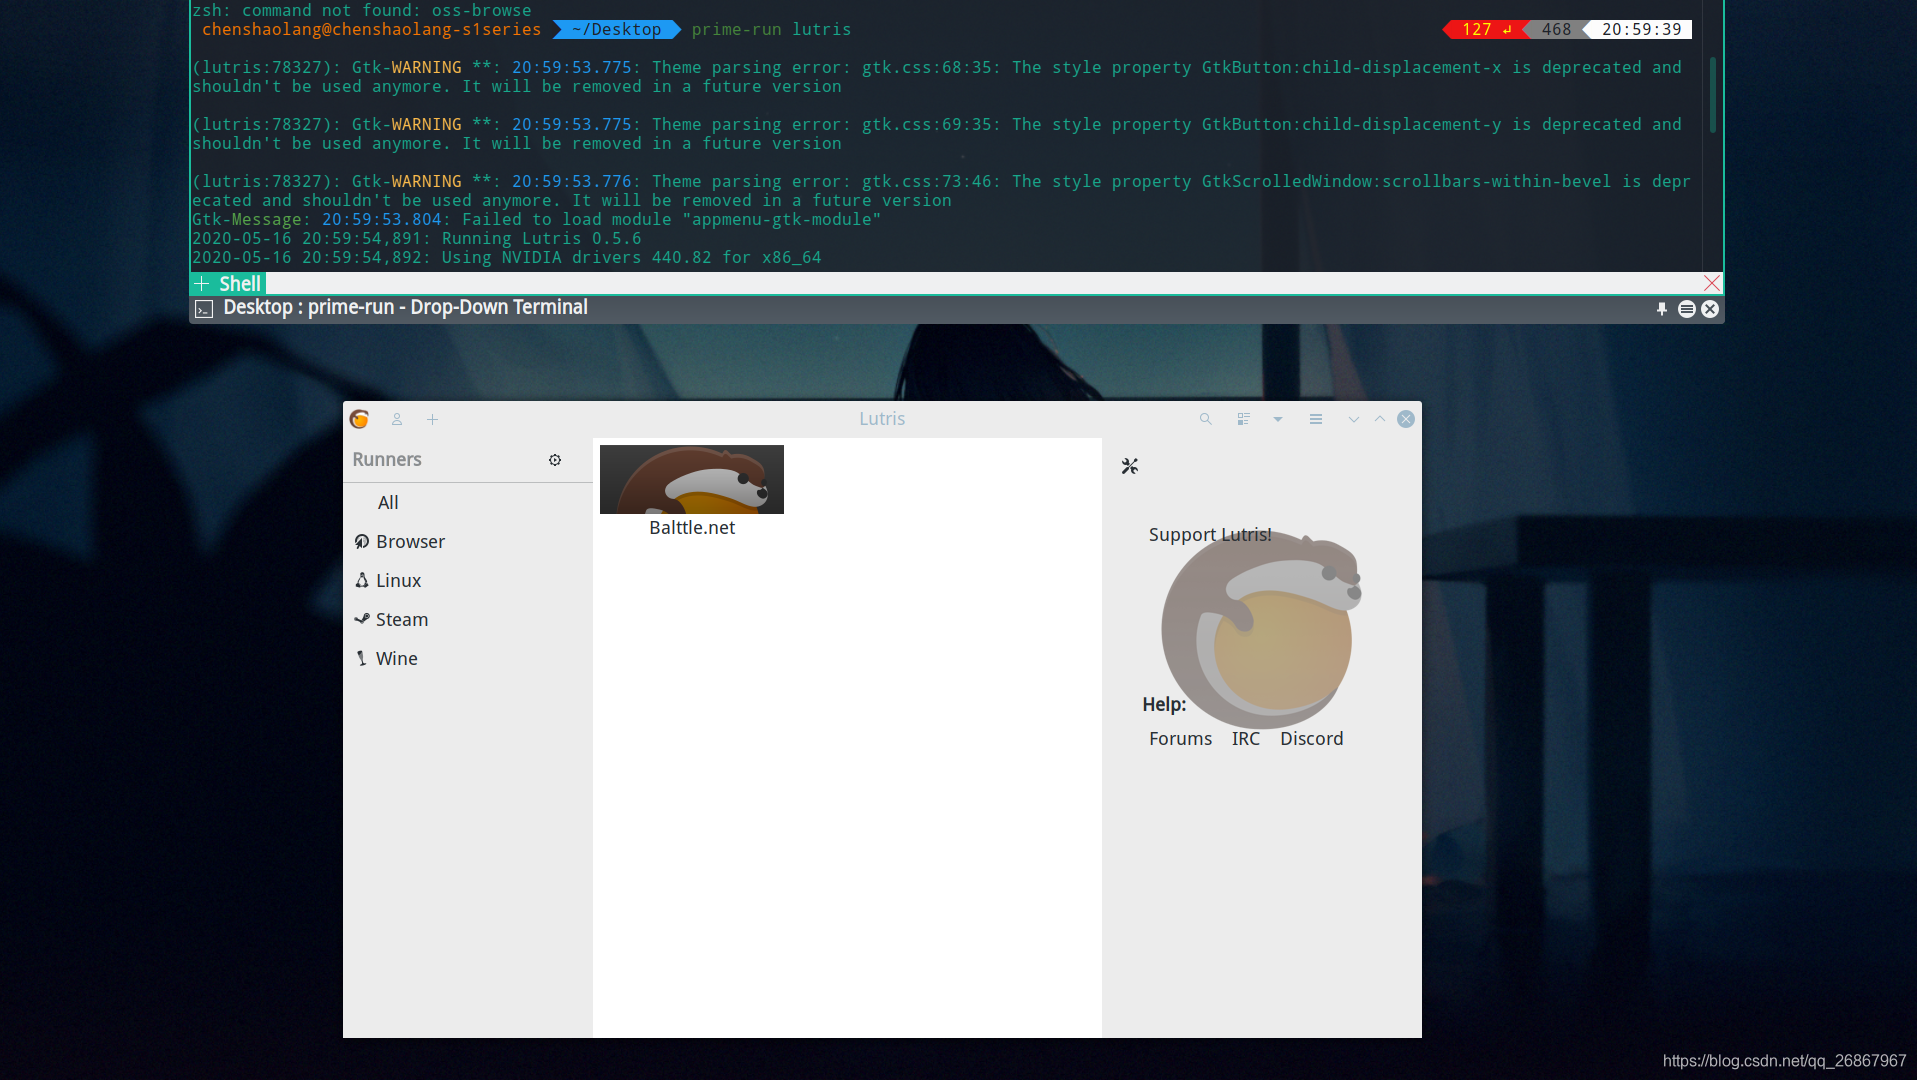Click the 'Running Lutris 0.5.6' log line
Viewport: 1917px width, 1080px height.
pyautogui.click(x=417, y=239)
